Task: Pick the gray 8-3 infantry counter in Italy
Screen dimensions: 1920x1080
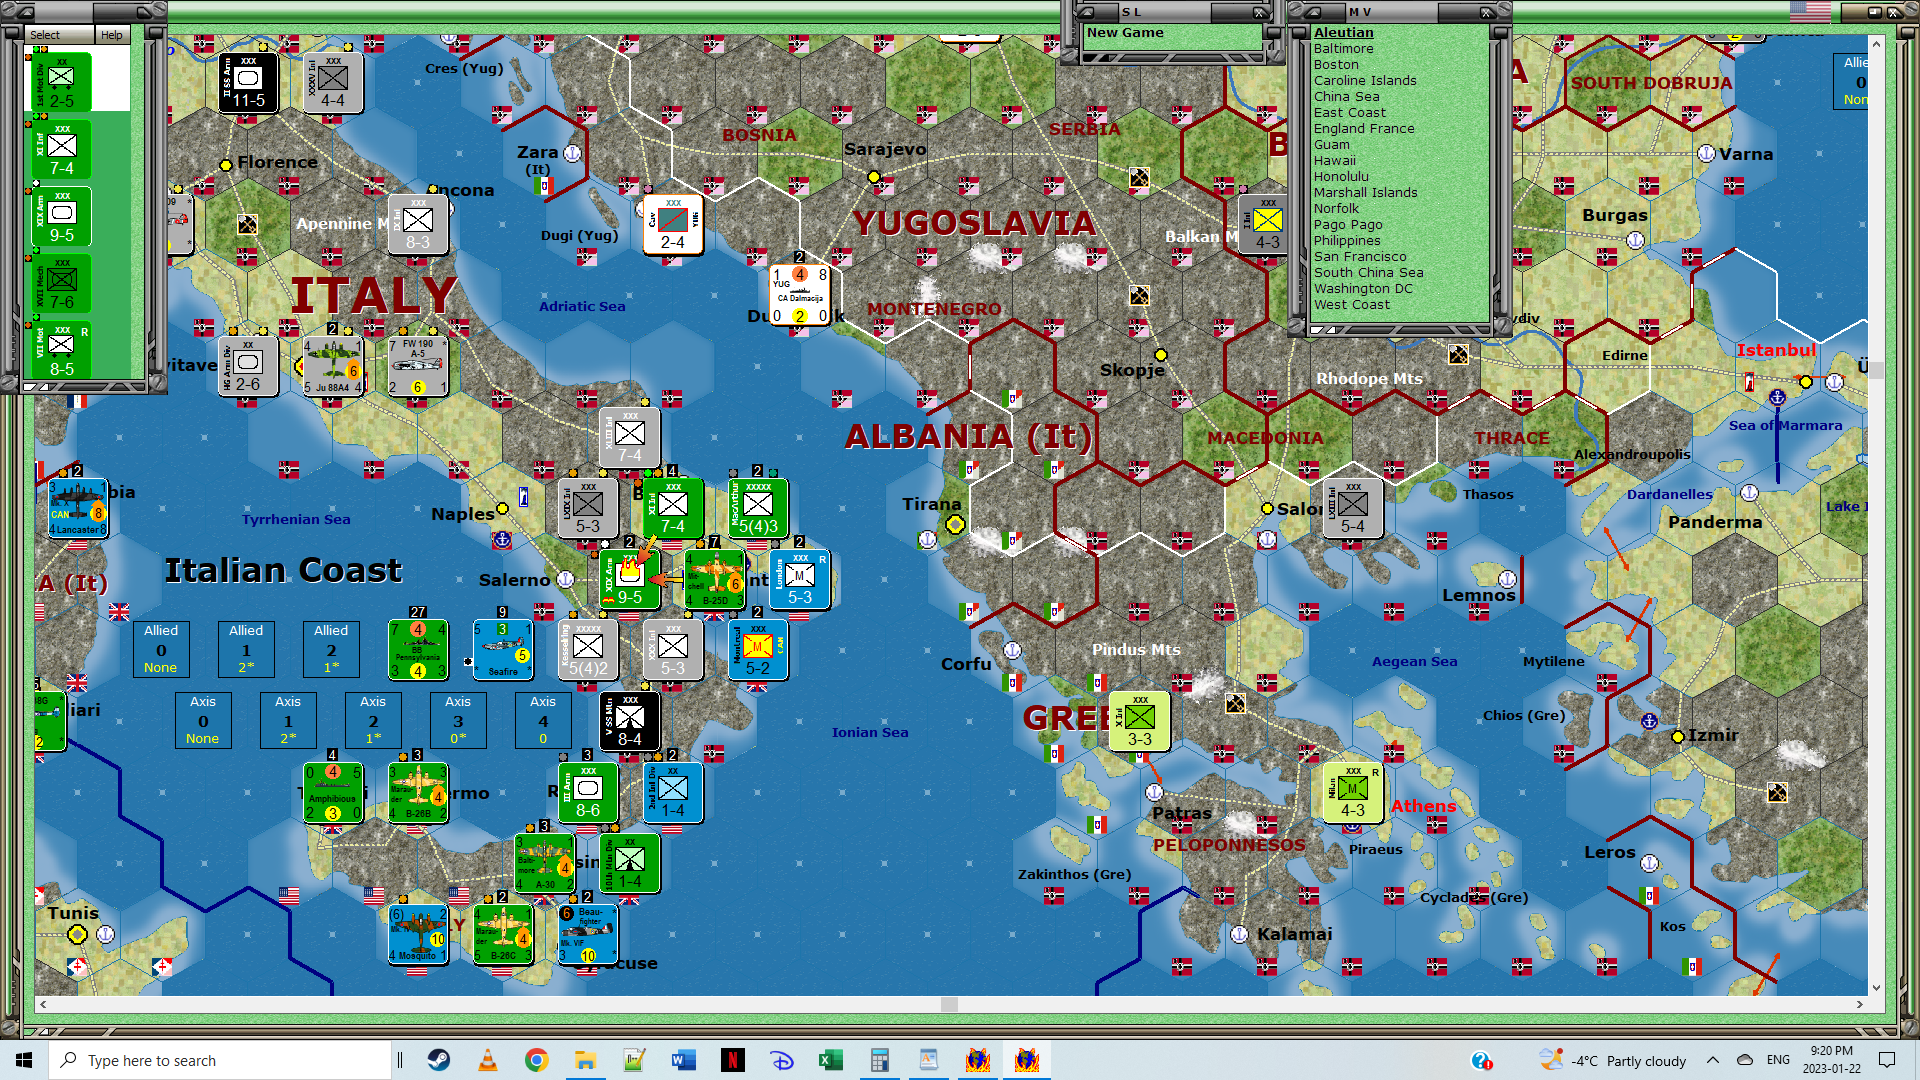Action: (x=418, y=225)
